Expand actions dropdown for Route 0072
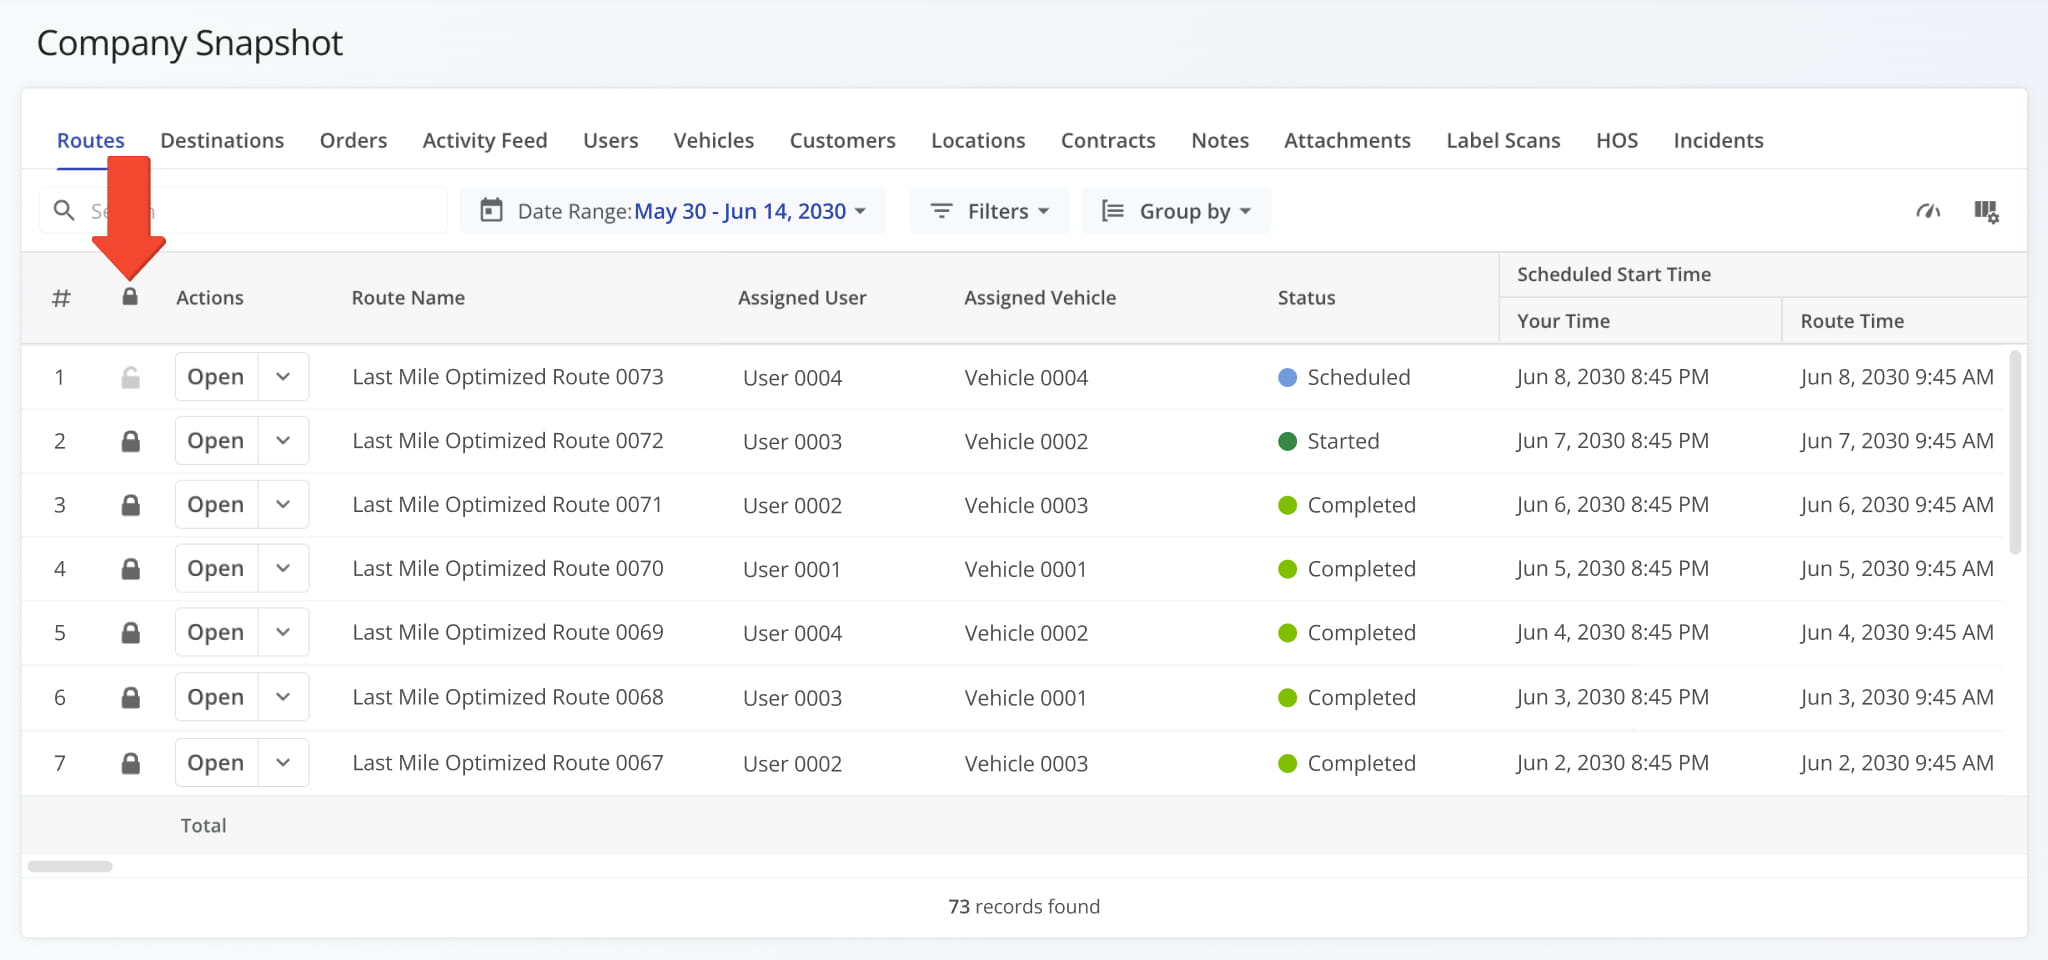2048x960 pixels. 283,441
